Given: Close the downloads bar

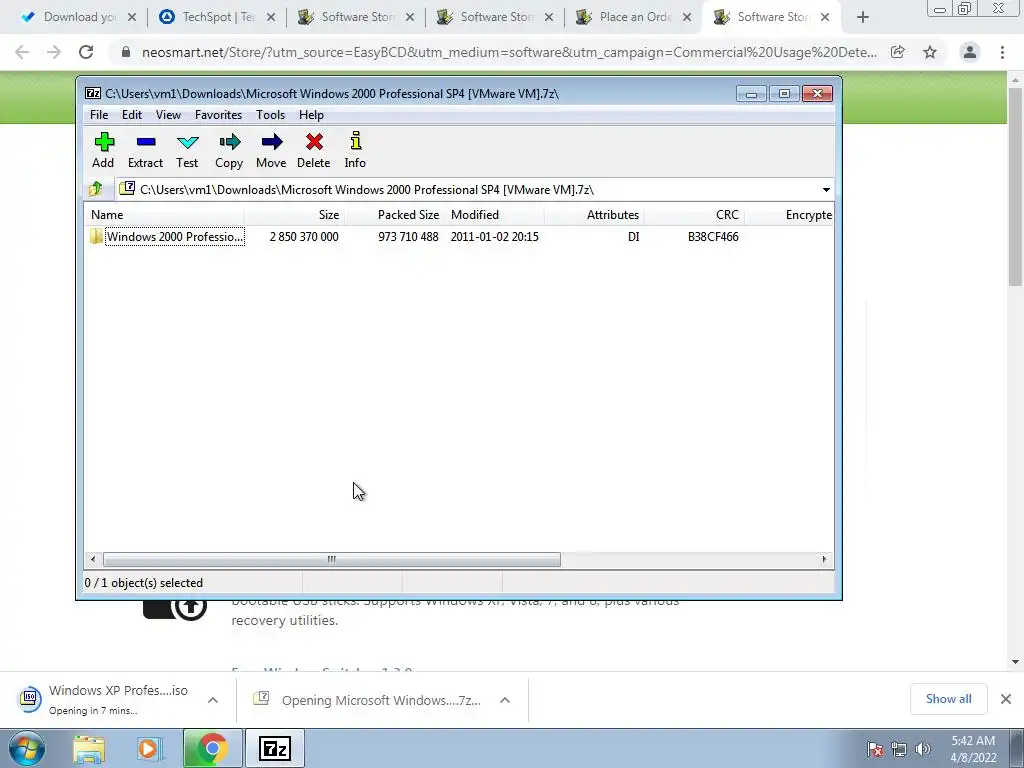Looking at the screenshot, I should pyautogui.click(x=1006, y=699).
